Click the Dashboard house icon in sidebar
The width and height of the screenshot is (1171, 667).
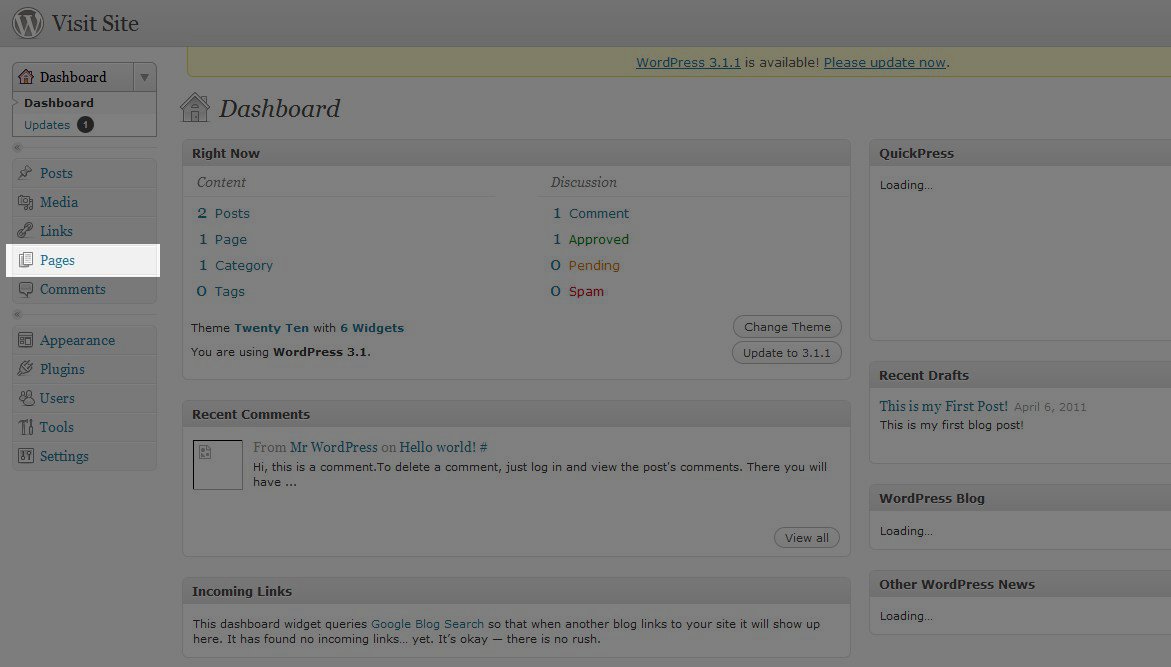click(x=26, y=77)
